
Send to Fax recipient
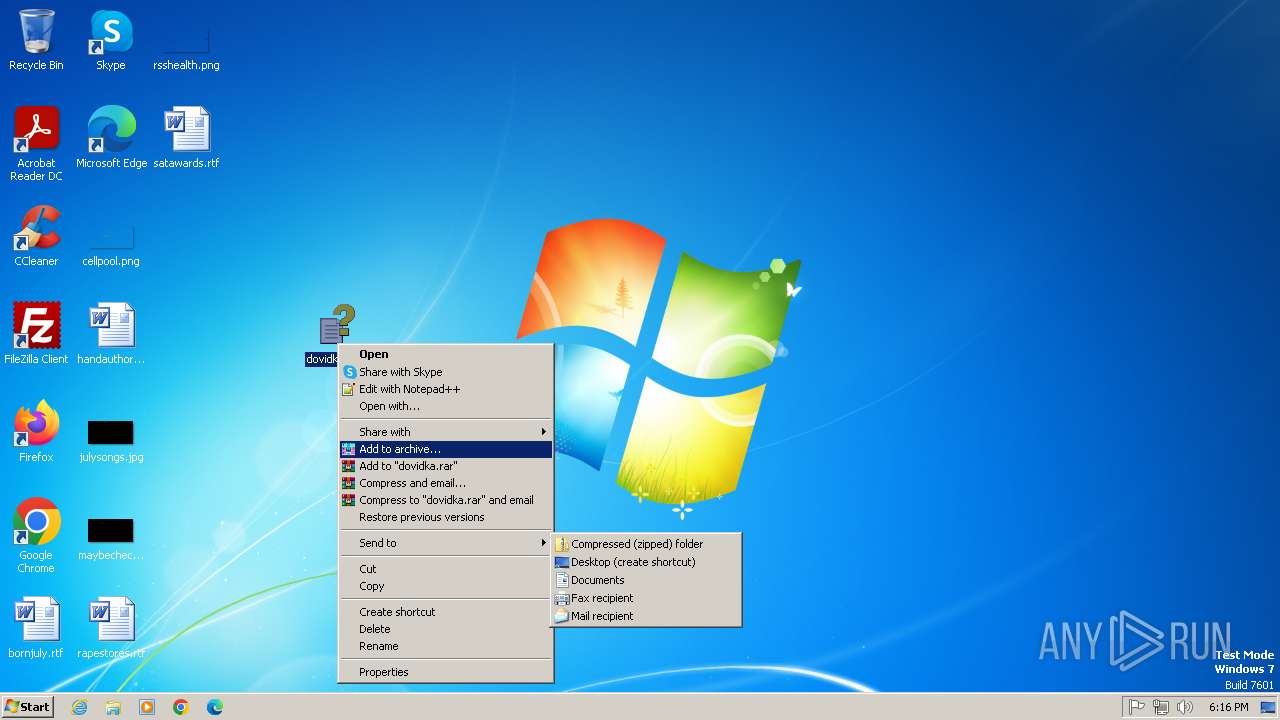(647, 598)
